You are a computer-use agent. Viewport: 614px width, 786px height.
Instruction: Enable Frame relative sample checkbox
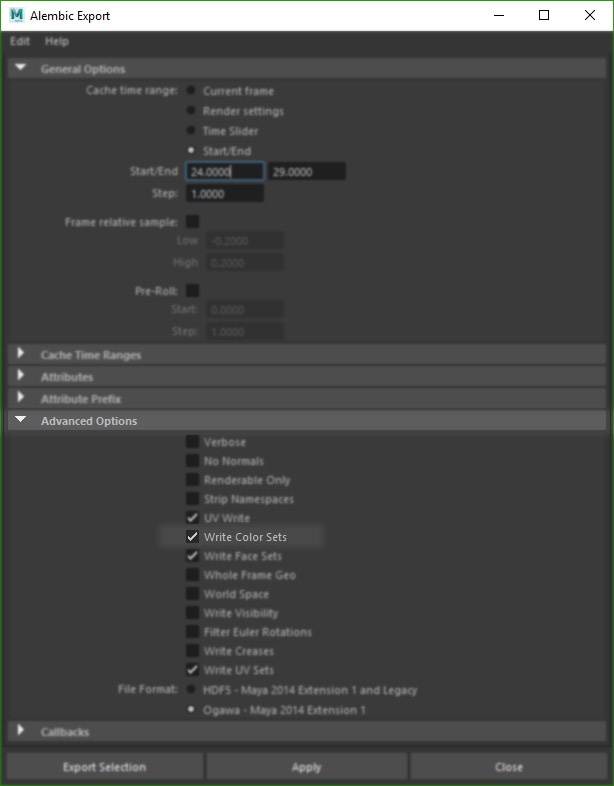point(192,222)
